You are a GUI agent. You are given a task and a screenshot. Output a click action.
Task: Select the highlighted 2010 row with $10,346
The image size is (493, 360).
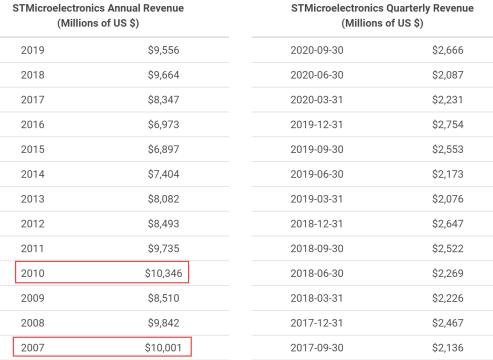pos(102,272)
